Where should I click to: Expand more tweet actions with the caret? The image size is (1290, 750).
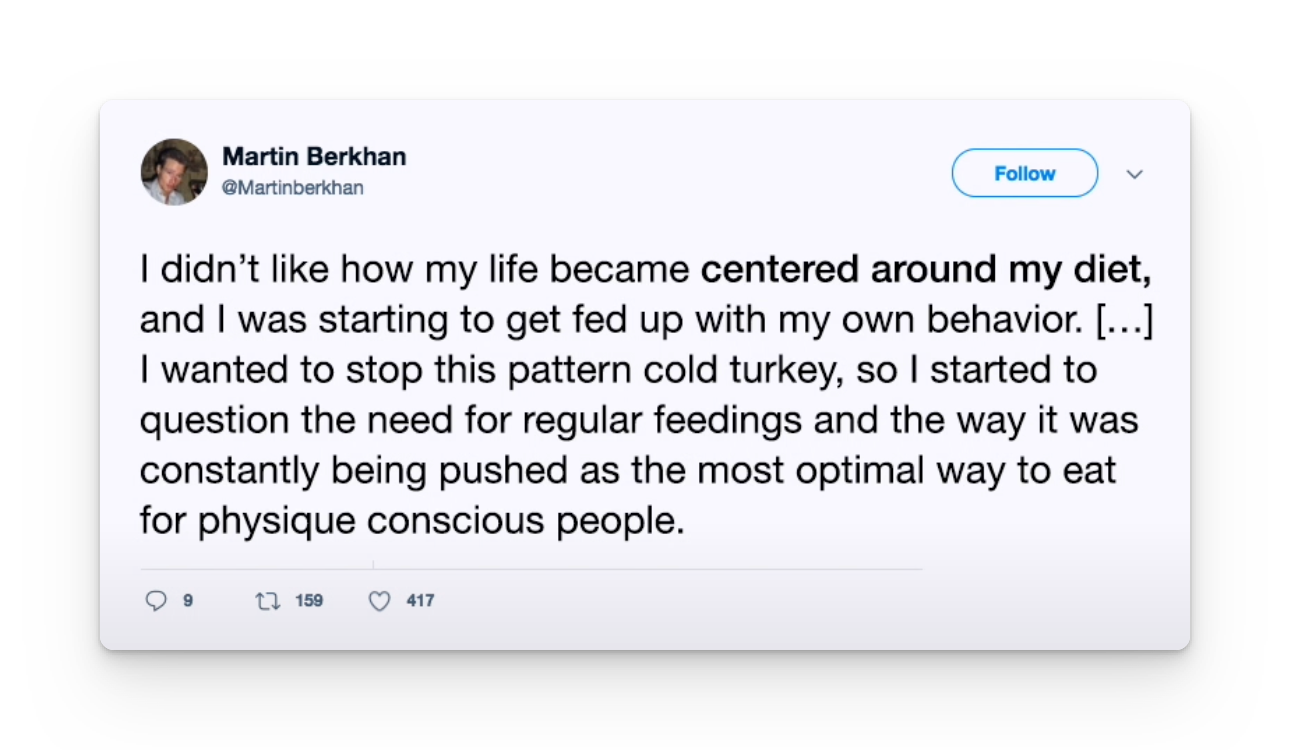click(x=1135, y=174)
